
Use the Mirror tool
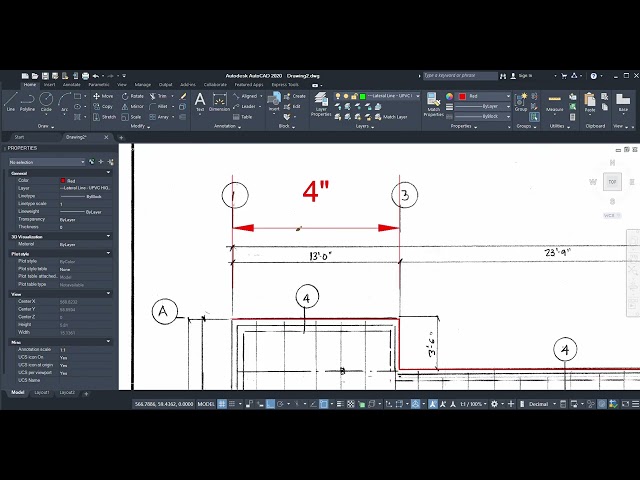click(133, 107)
